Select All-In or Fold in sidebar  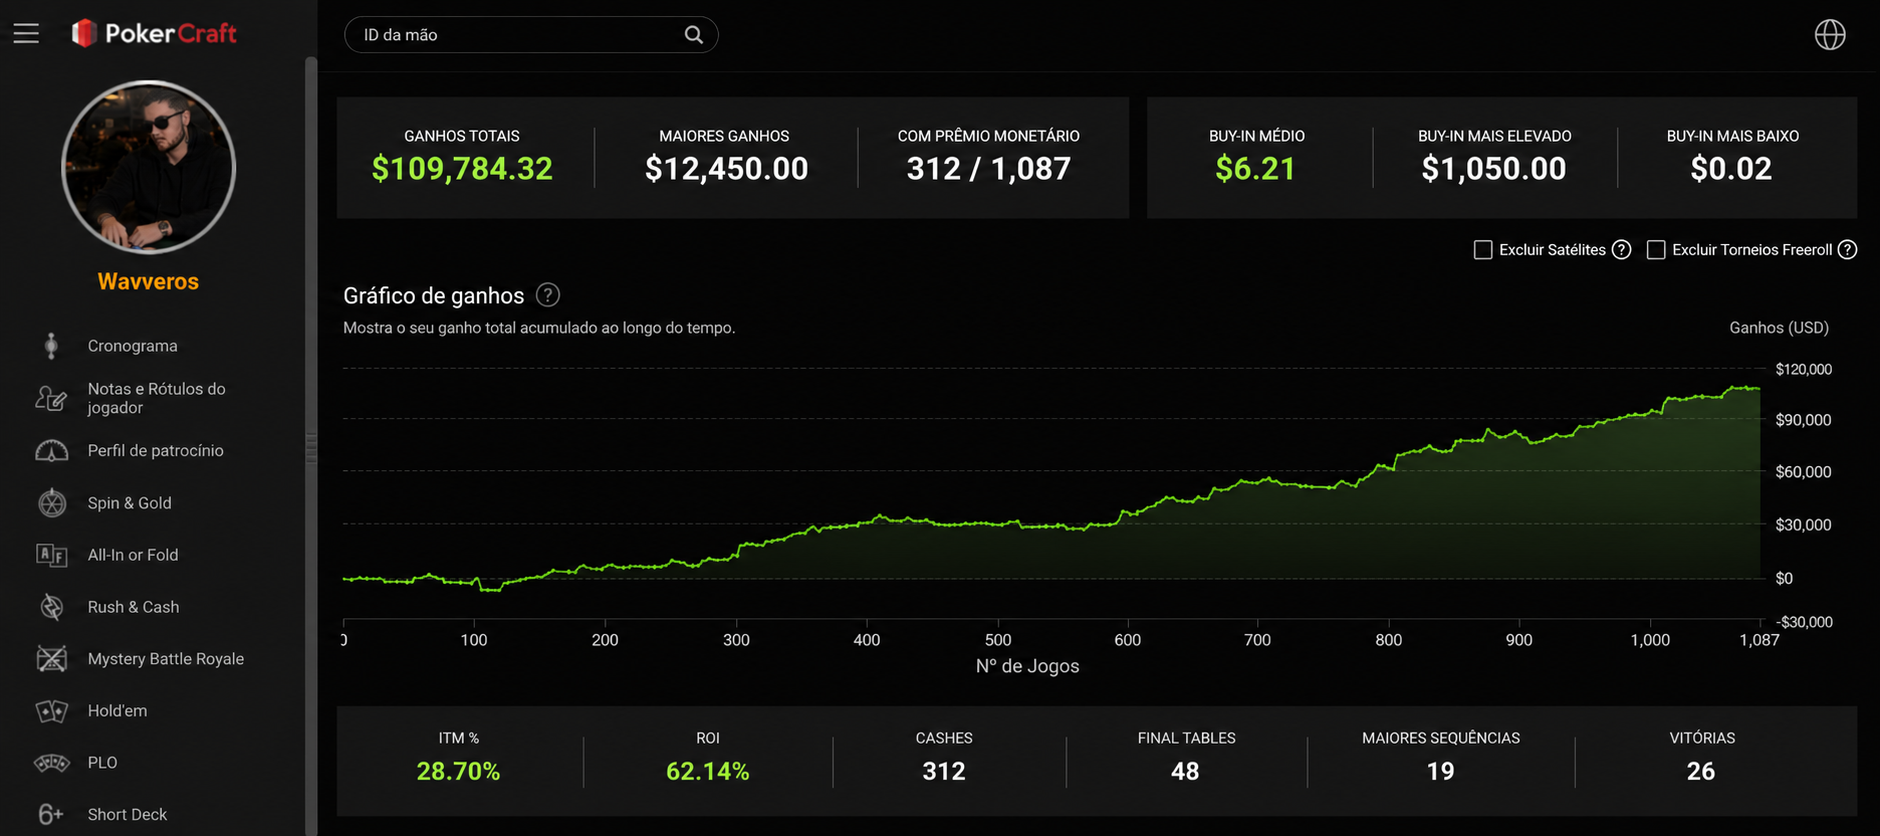click(x=133, y=555)
